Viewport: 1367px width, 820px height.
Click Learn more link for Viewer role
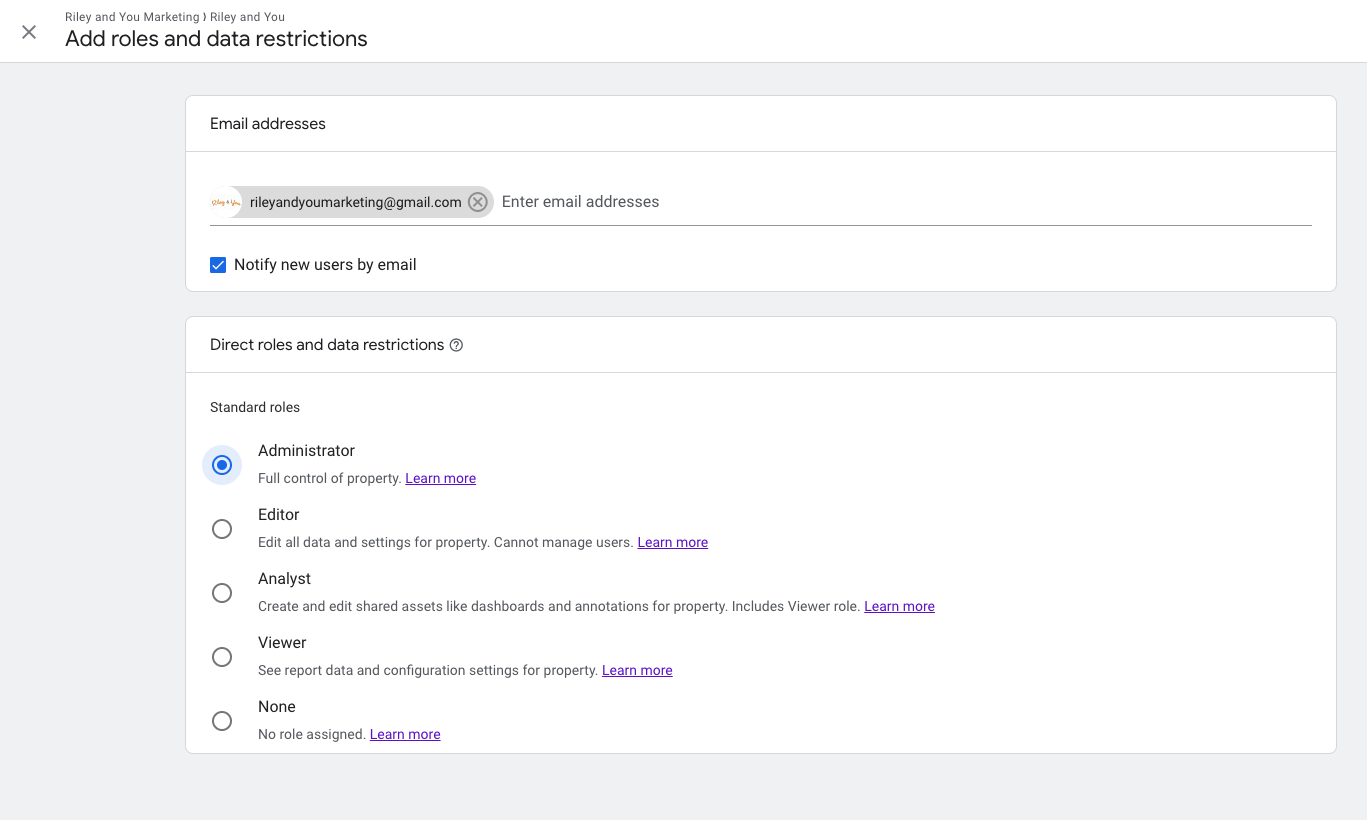(637, 671)
